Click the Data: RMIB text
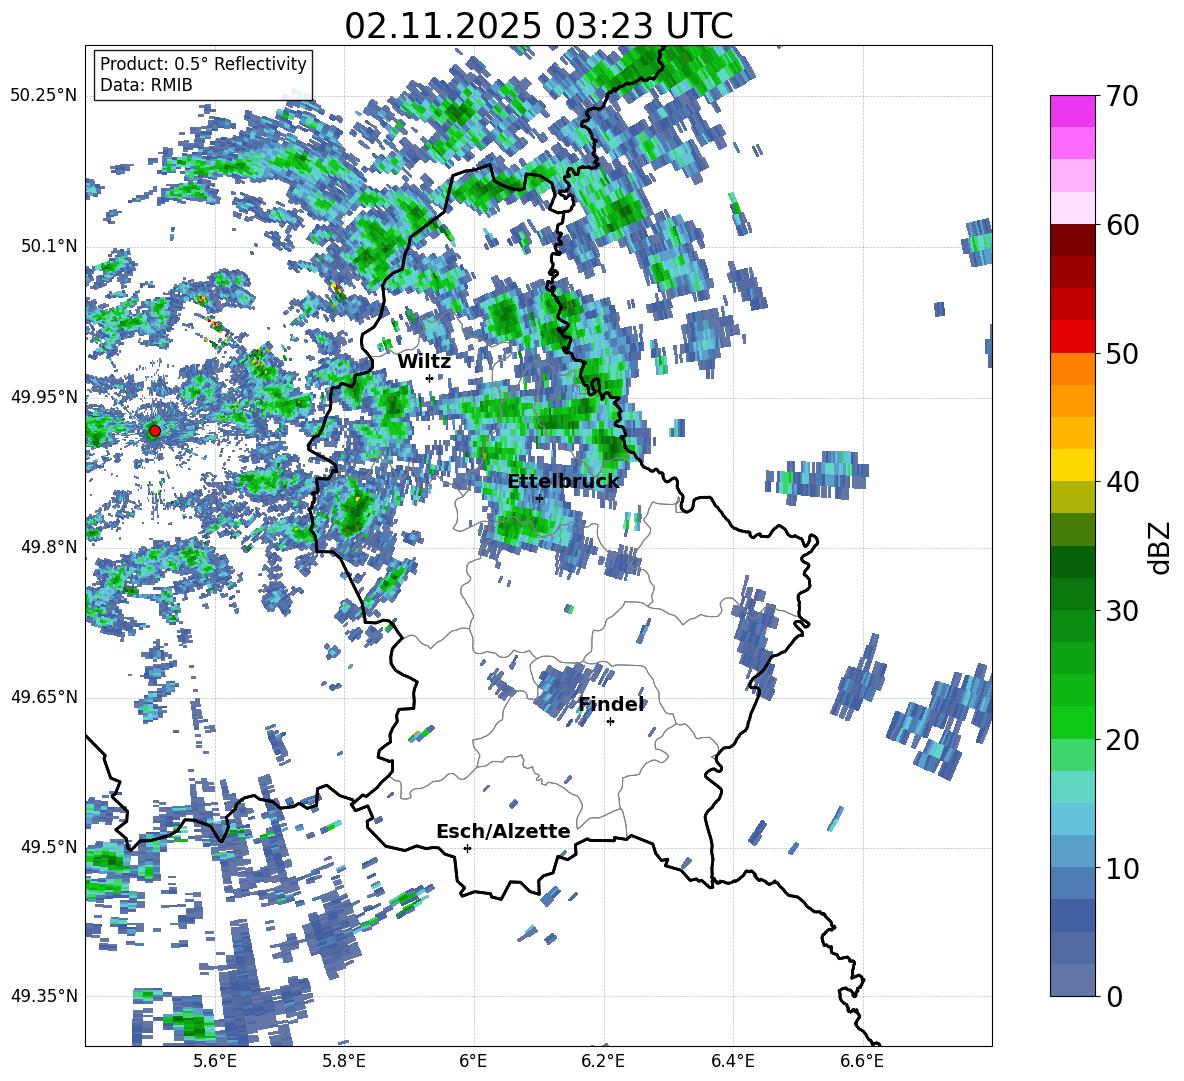 pyautogui.click(x=146, y=85)
